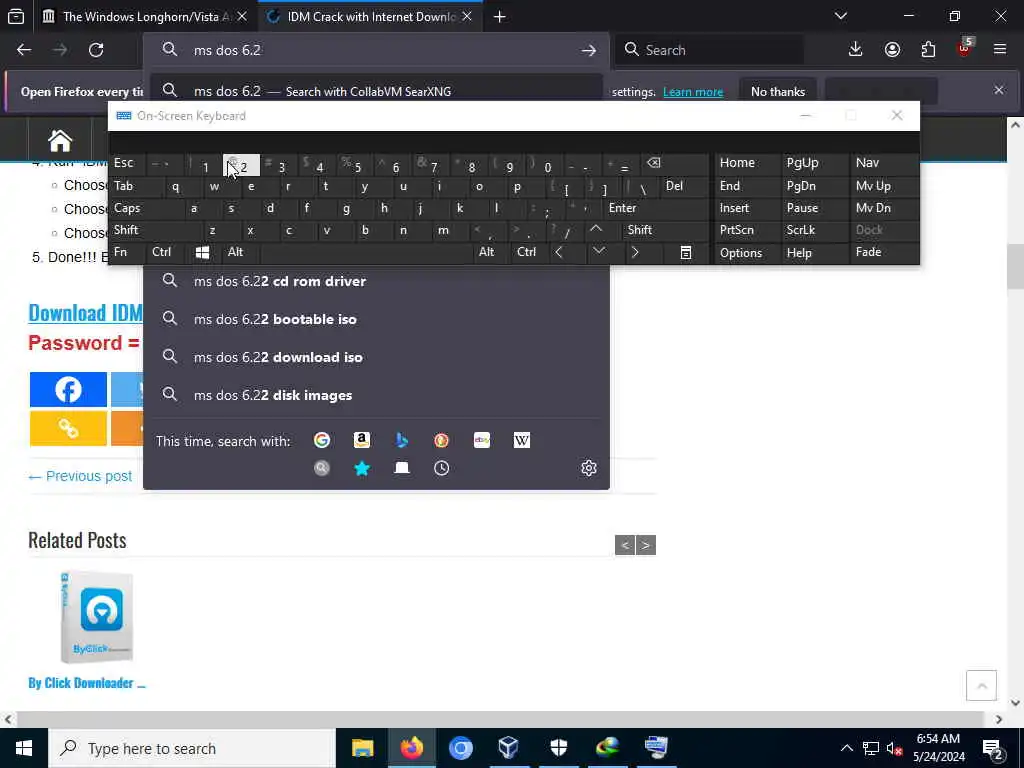Open the Extensions puzzle icon
This screenshot has width=1024, height=768.
click(x=928, y=50)
